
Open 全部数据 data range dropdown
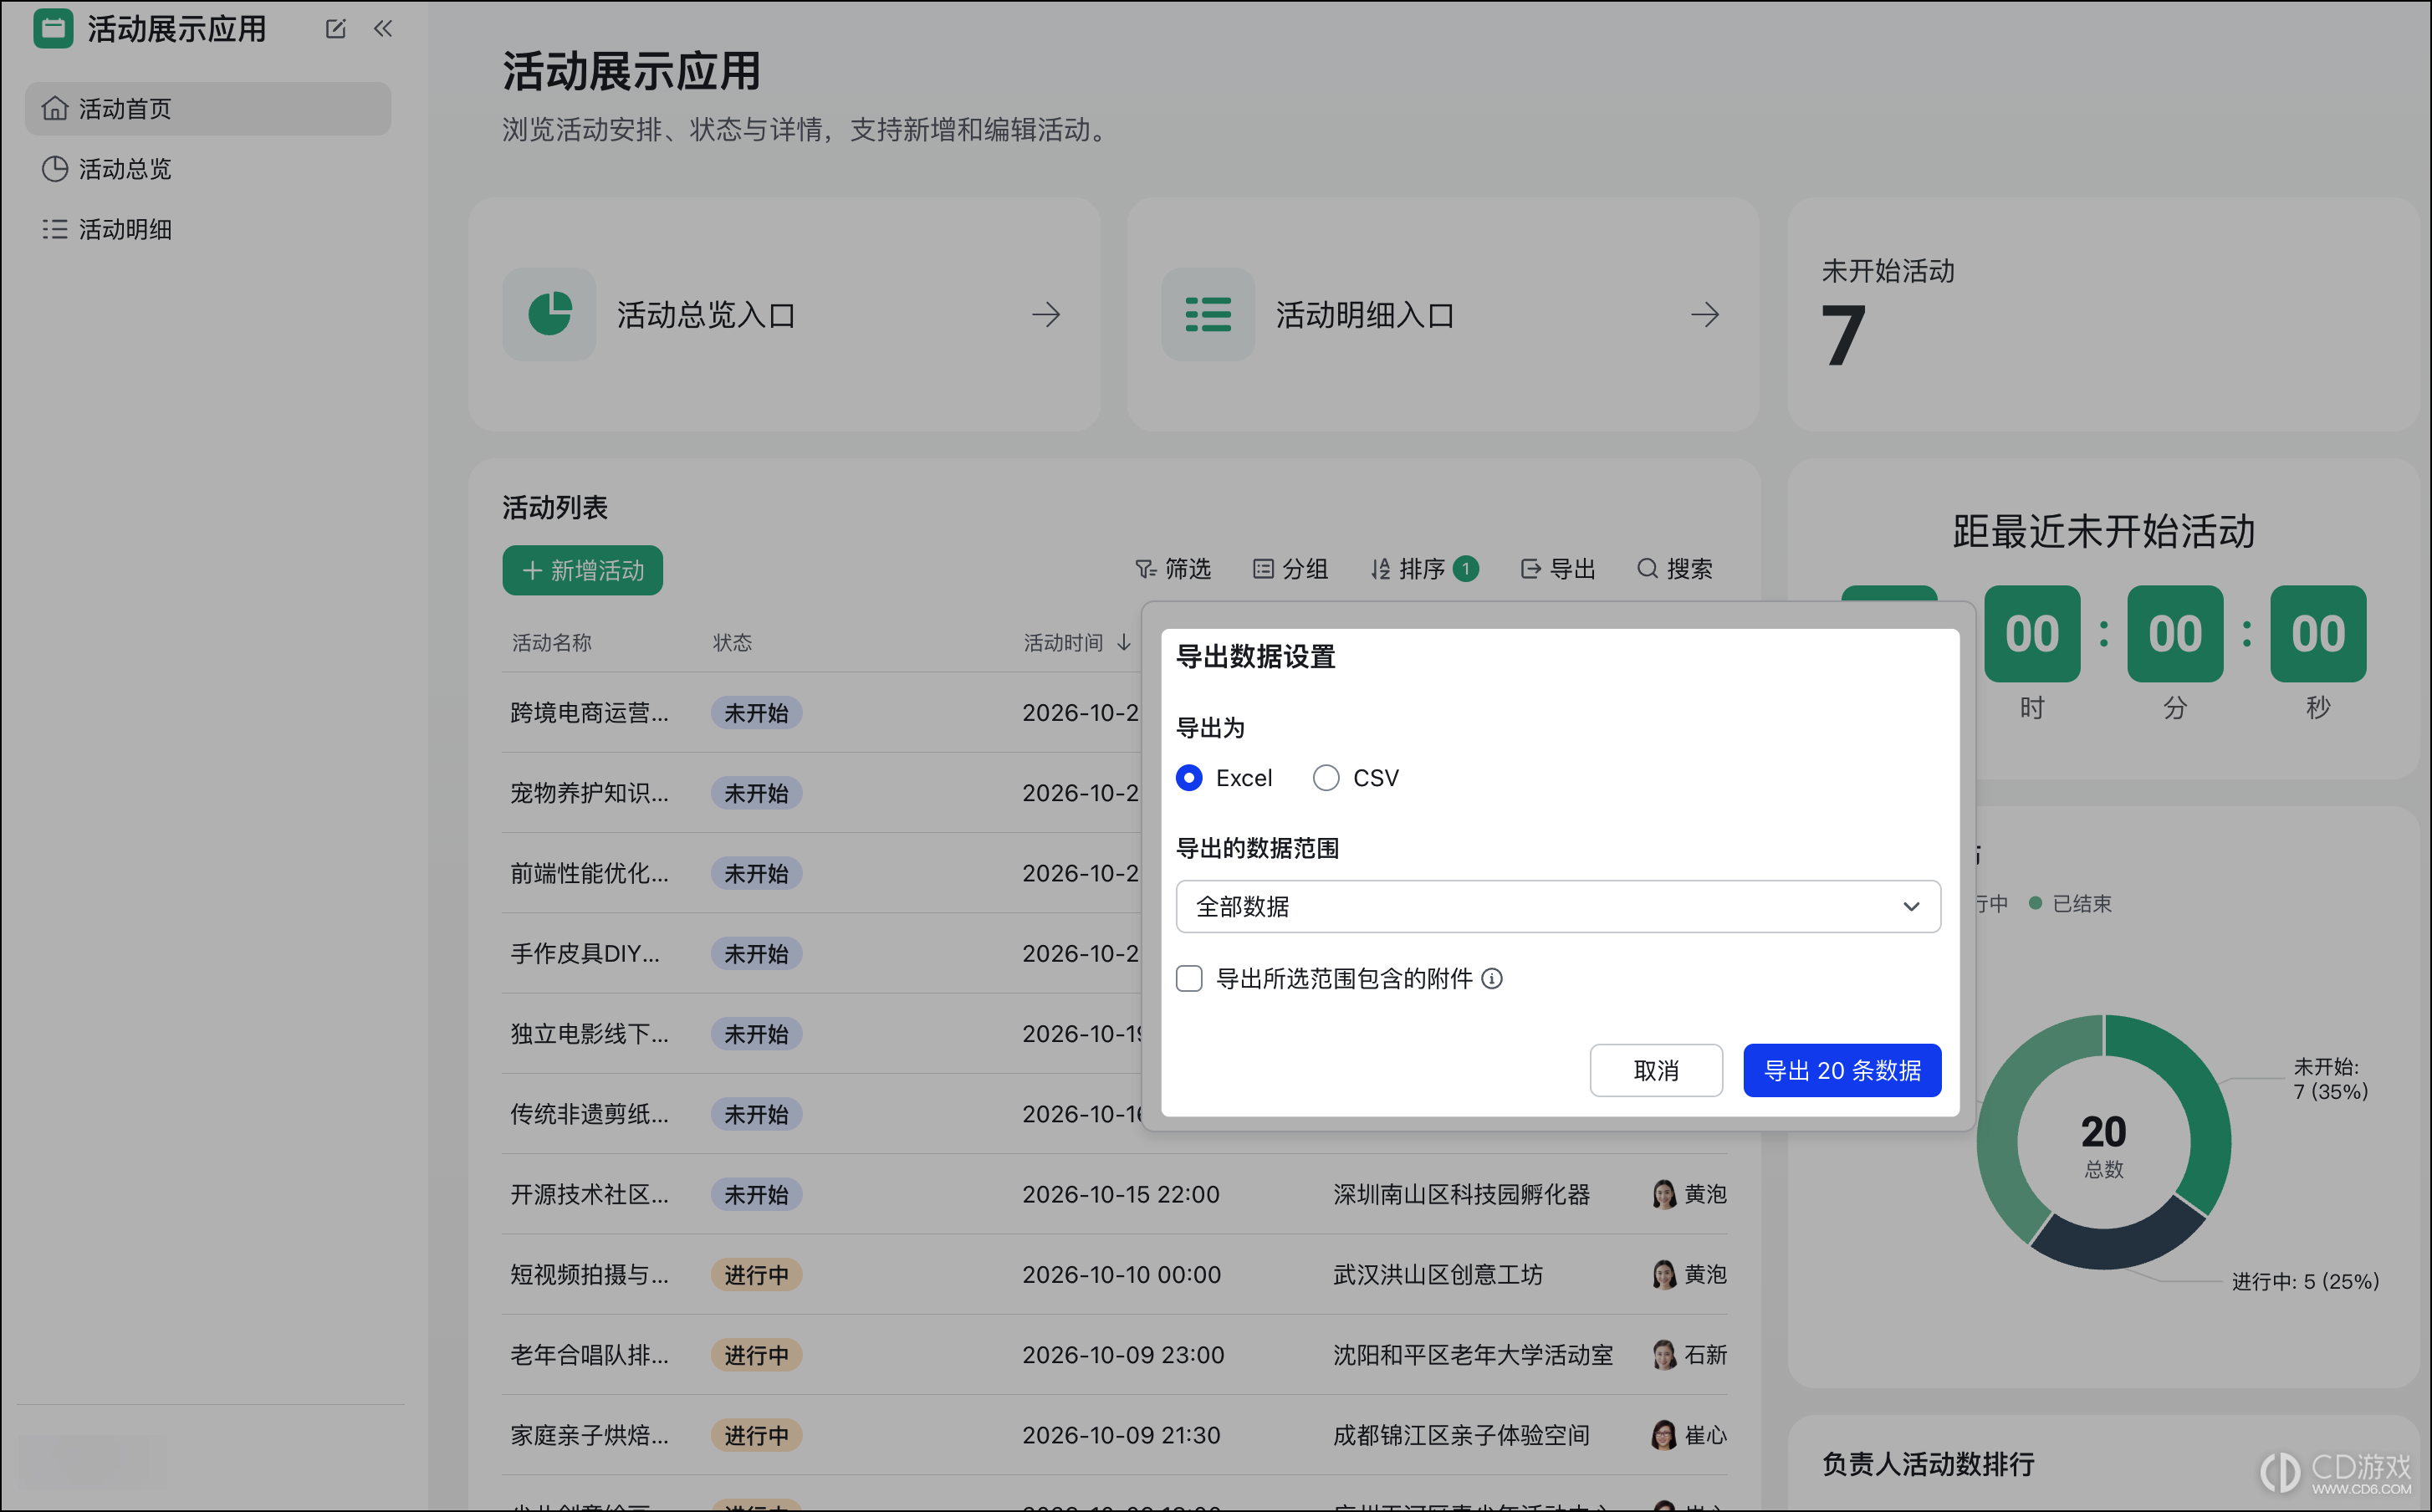(1558, 906)
